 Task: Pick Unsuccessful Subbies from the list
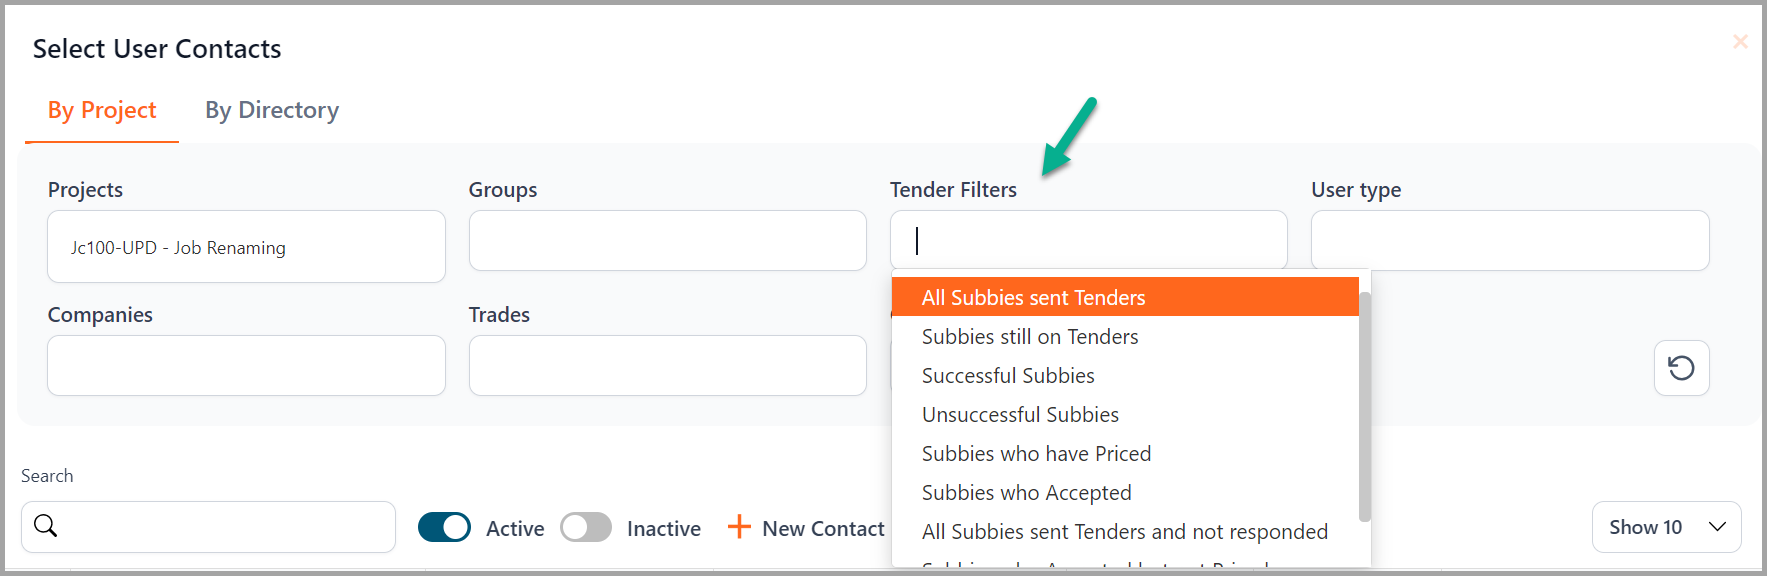click(x=1020, y=415)
